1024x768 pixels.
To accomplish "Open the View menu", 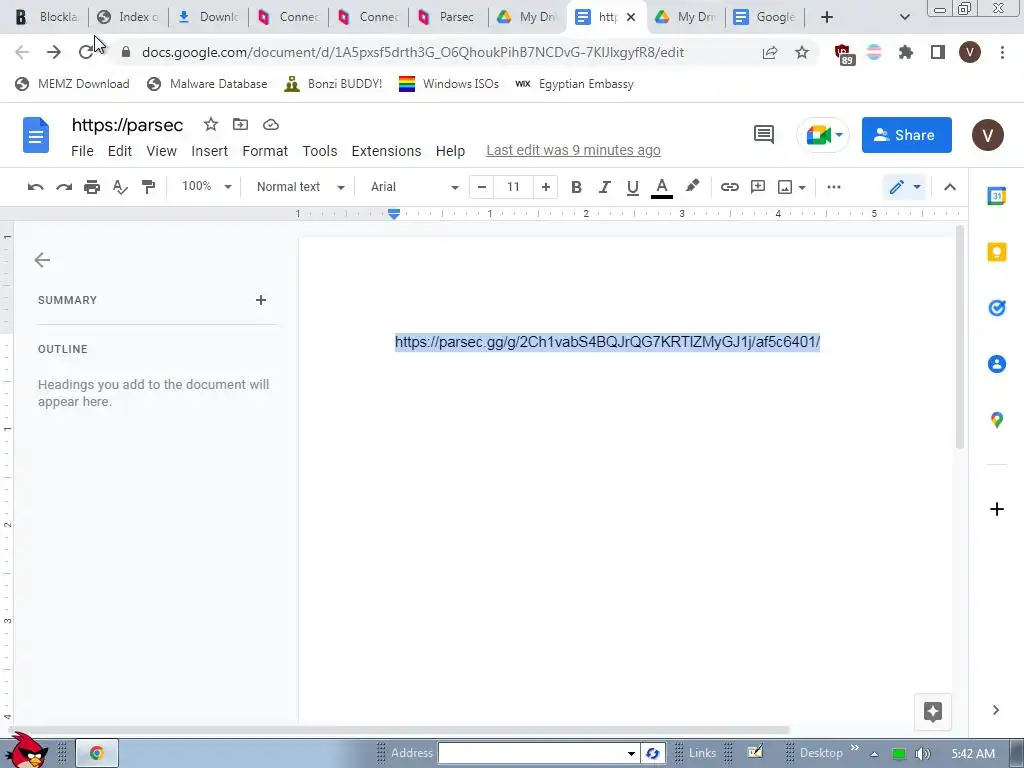I will point(161,151).
